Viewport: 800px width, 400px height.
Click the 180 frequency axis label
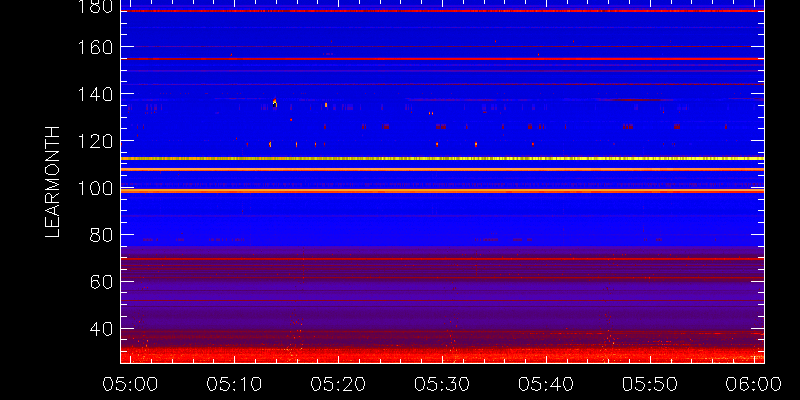click(x=95, y=7)
